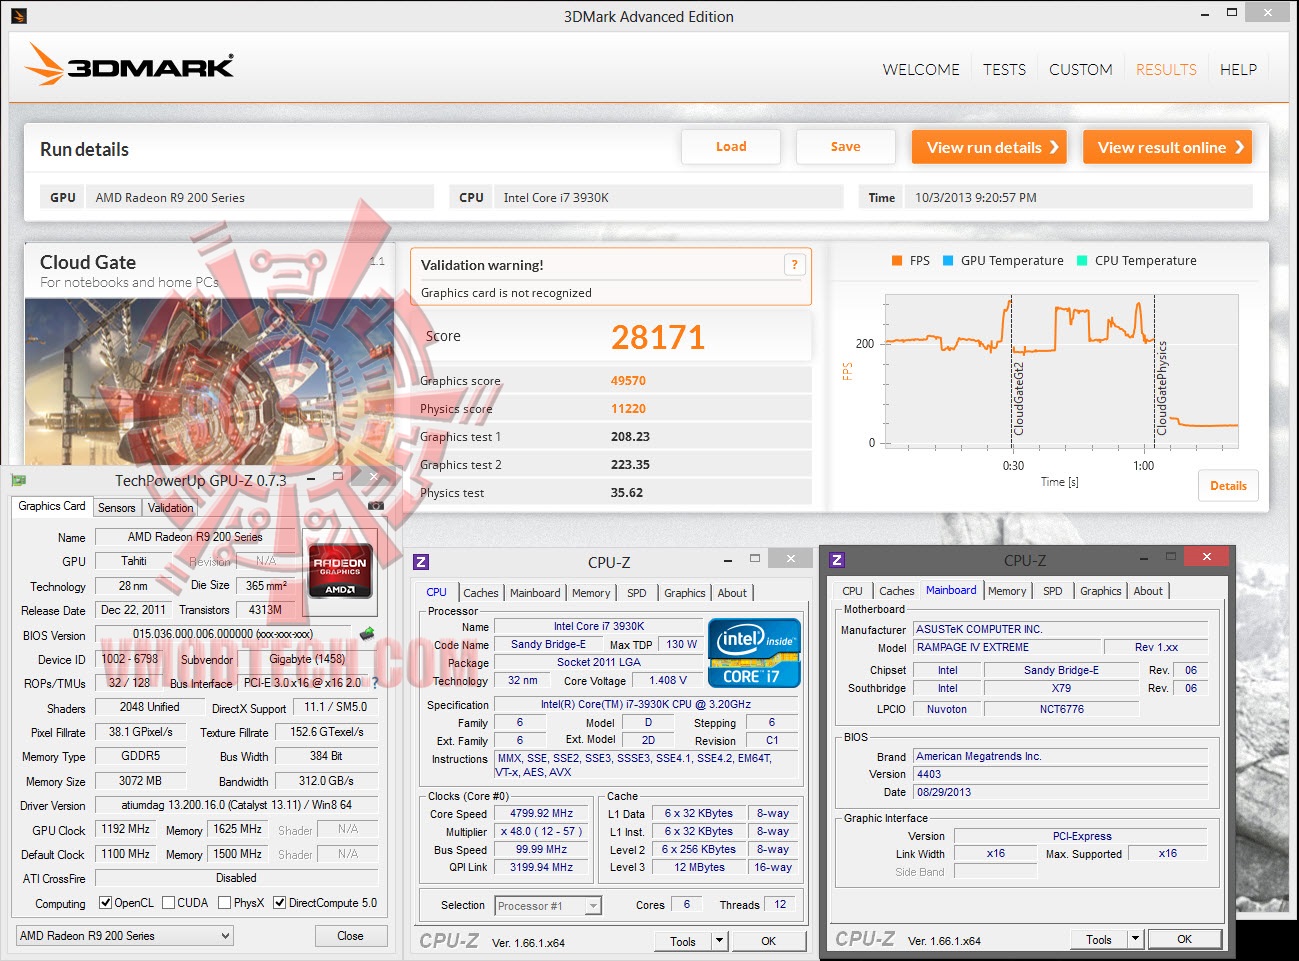Take a GPU-Z screenshot with the camera icon
The width and height of the screenshot is (1299, 961).
click(376, 506)
